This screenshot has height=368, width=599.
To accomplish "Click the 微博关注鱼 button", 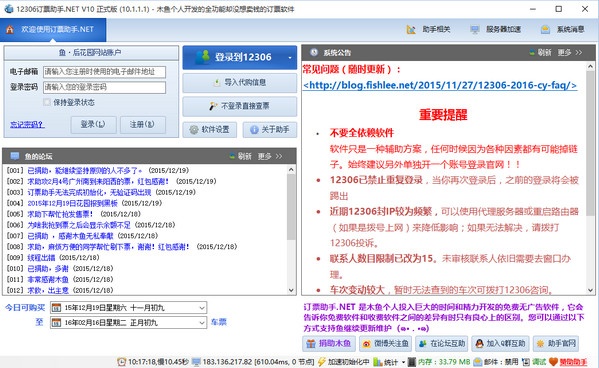I will point(385,344).
